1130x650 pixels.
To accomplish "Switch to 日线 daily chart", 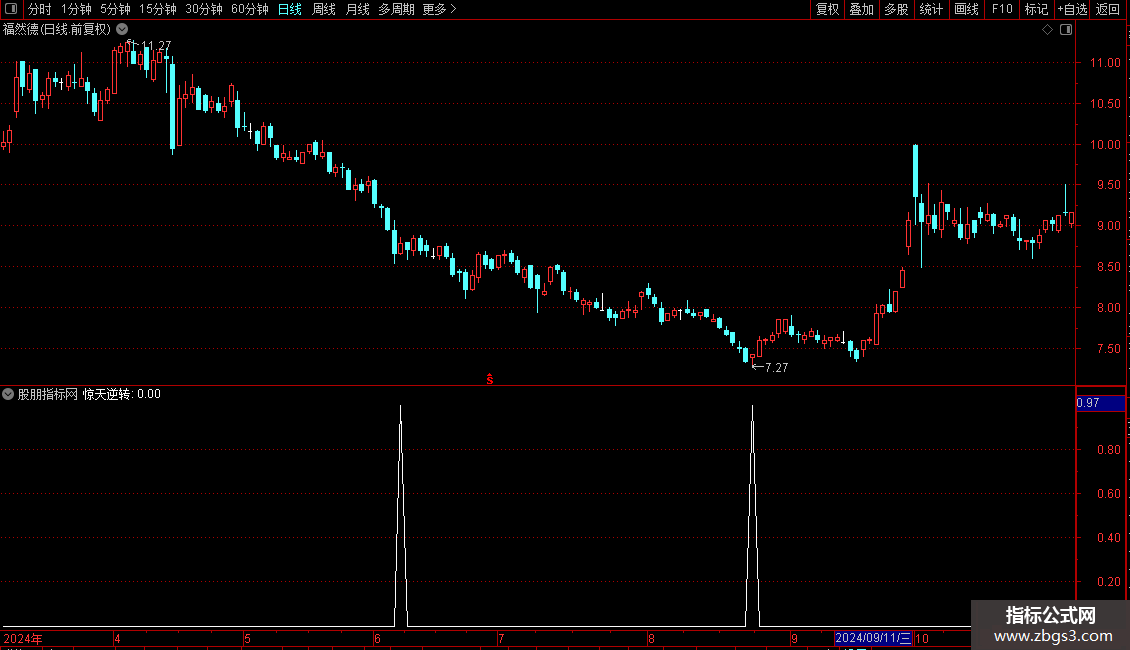I will point(290,9).
